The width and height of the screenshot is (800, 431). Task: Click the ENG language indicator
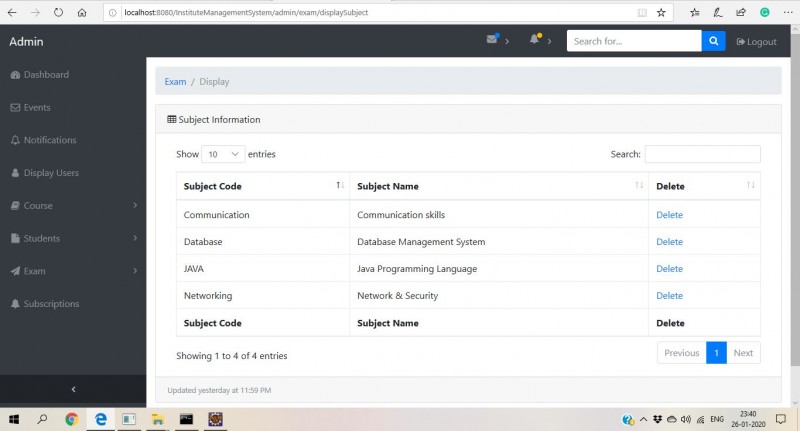tap(717, 419)
